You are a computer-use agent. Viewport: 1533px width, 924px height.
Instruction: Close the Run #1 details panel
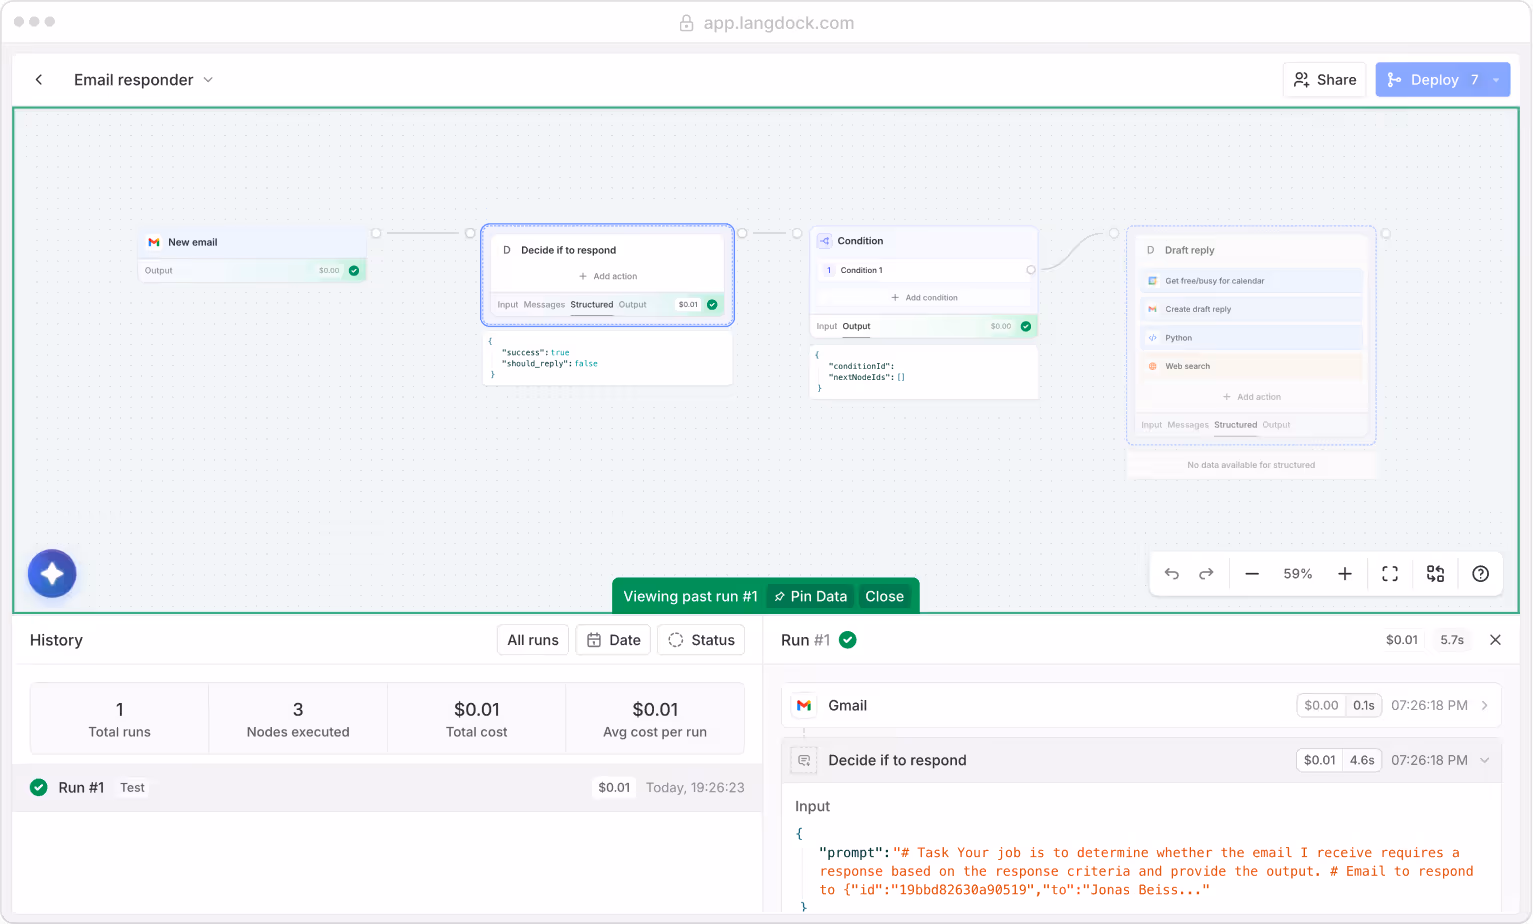(x=1495, y=640)
